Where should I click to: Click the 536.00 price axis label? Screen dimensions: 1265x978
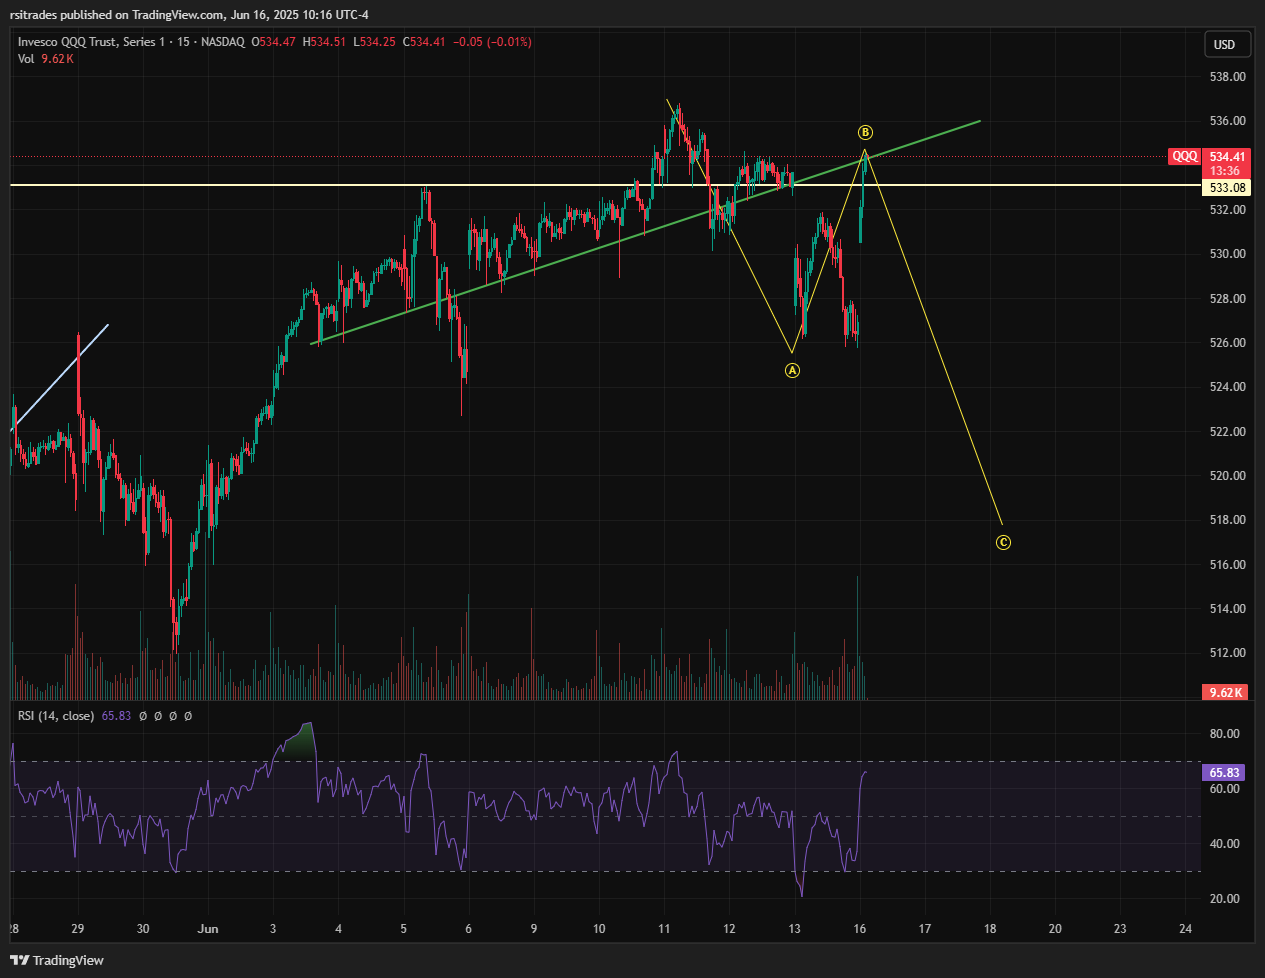click(x=1227, y=121)
